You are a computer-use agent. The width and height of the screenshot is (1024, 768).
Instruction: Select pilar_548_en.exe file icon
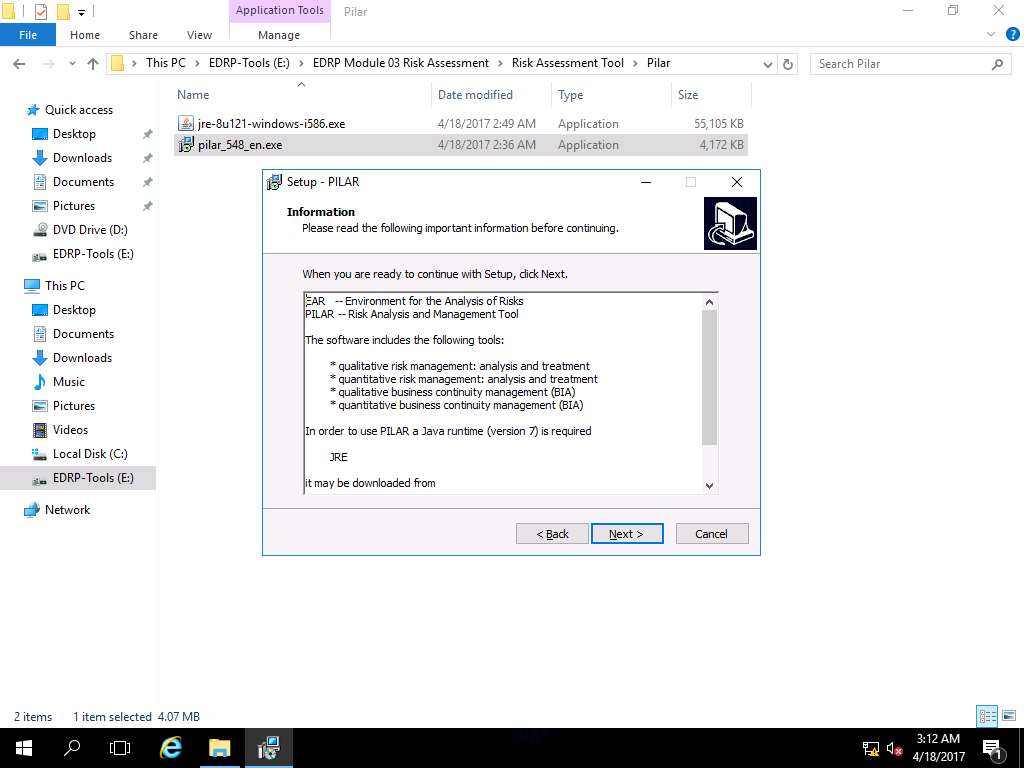(x=186, y=144)
